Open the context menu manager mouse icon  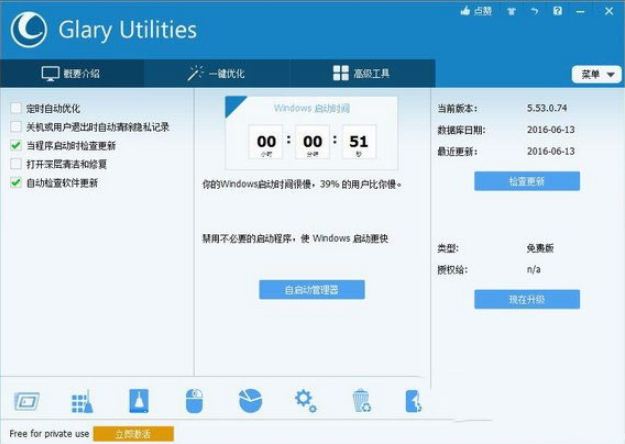[195, 401]
